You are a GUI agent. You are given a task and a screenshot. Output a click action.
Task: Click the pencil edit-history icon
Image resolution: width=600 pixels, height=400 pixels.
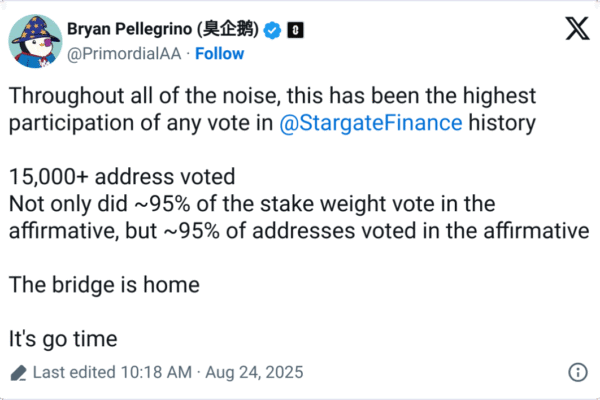coord(17,373)
